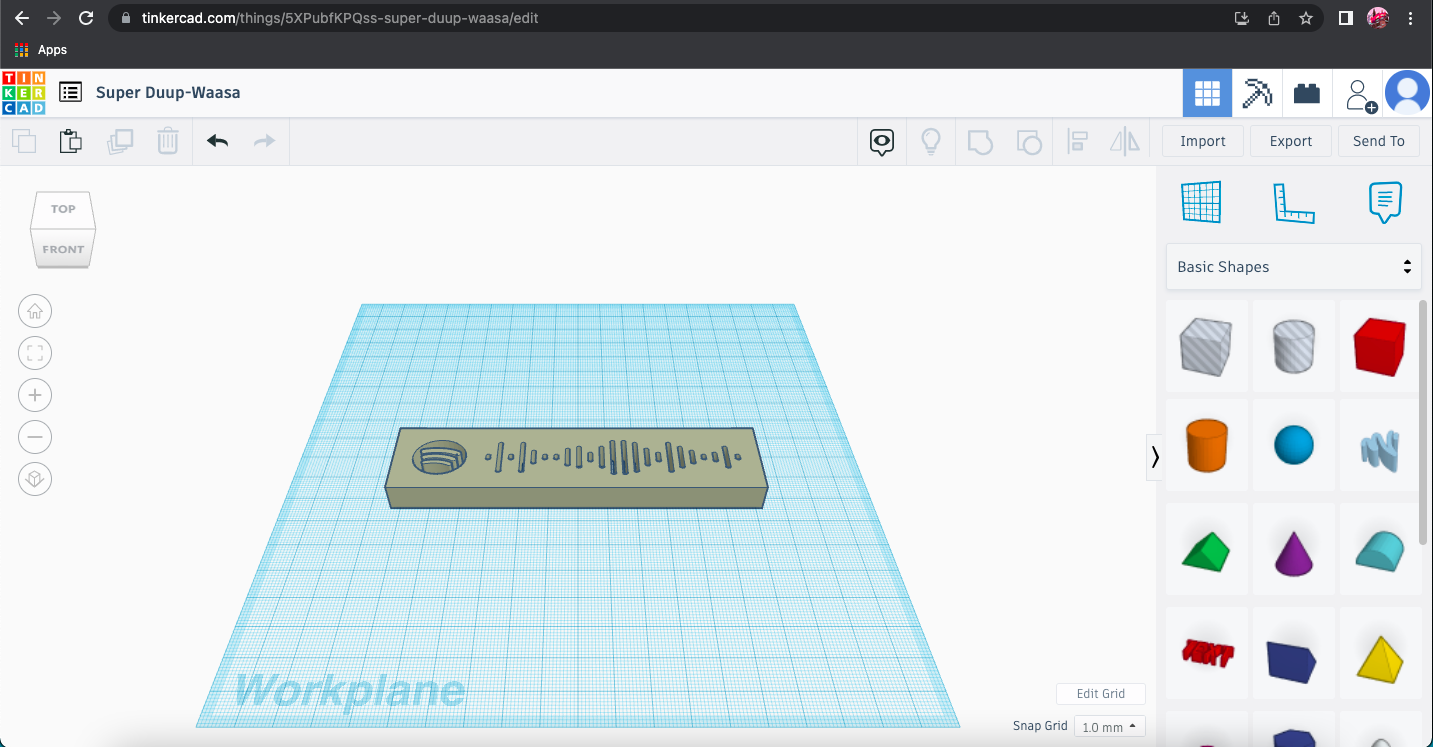1433x747 pixels.
Task: Click the Duplicate and repeat icon
Action: pos(120,141)
